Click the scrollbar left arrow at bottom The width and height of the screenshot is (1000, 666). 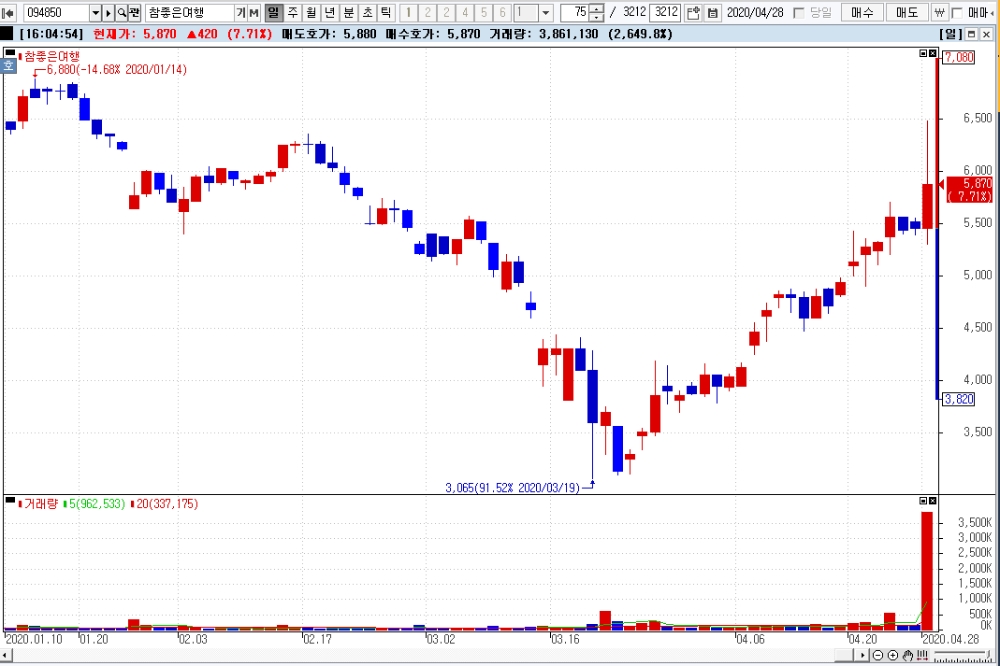(5, 655)
